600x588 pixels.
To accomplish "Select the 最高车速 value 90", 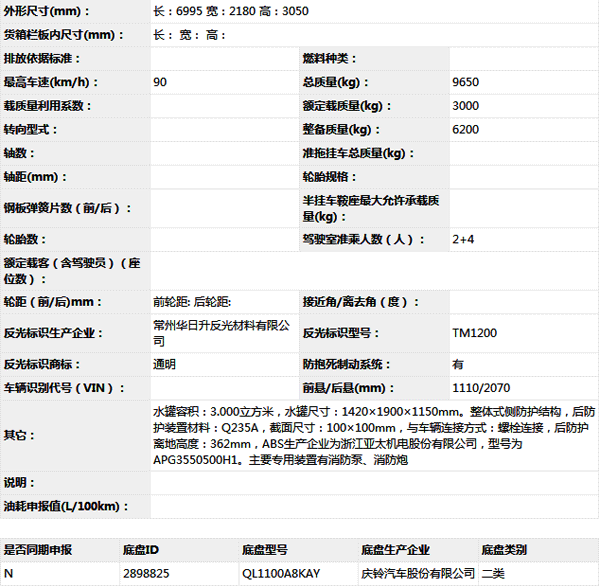I will point(161,82).
